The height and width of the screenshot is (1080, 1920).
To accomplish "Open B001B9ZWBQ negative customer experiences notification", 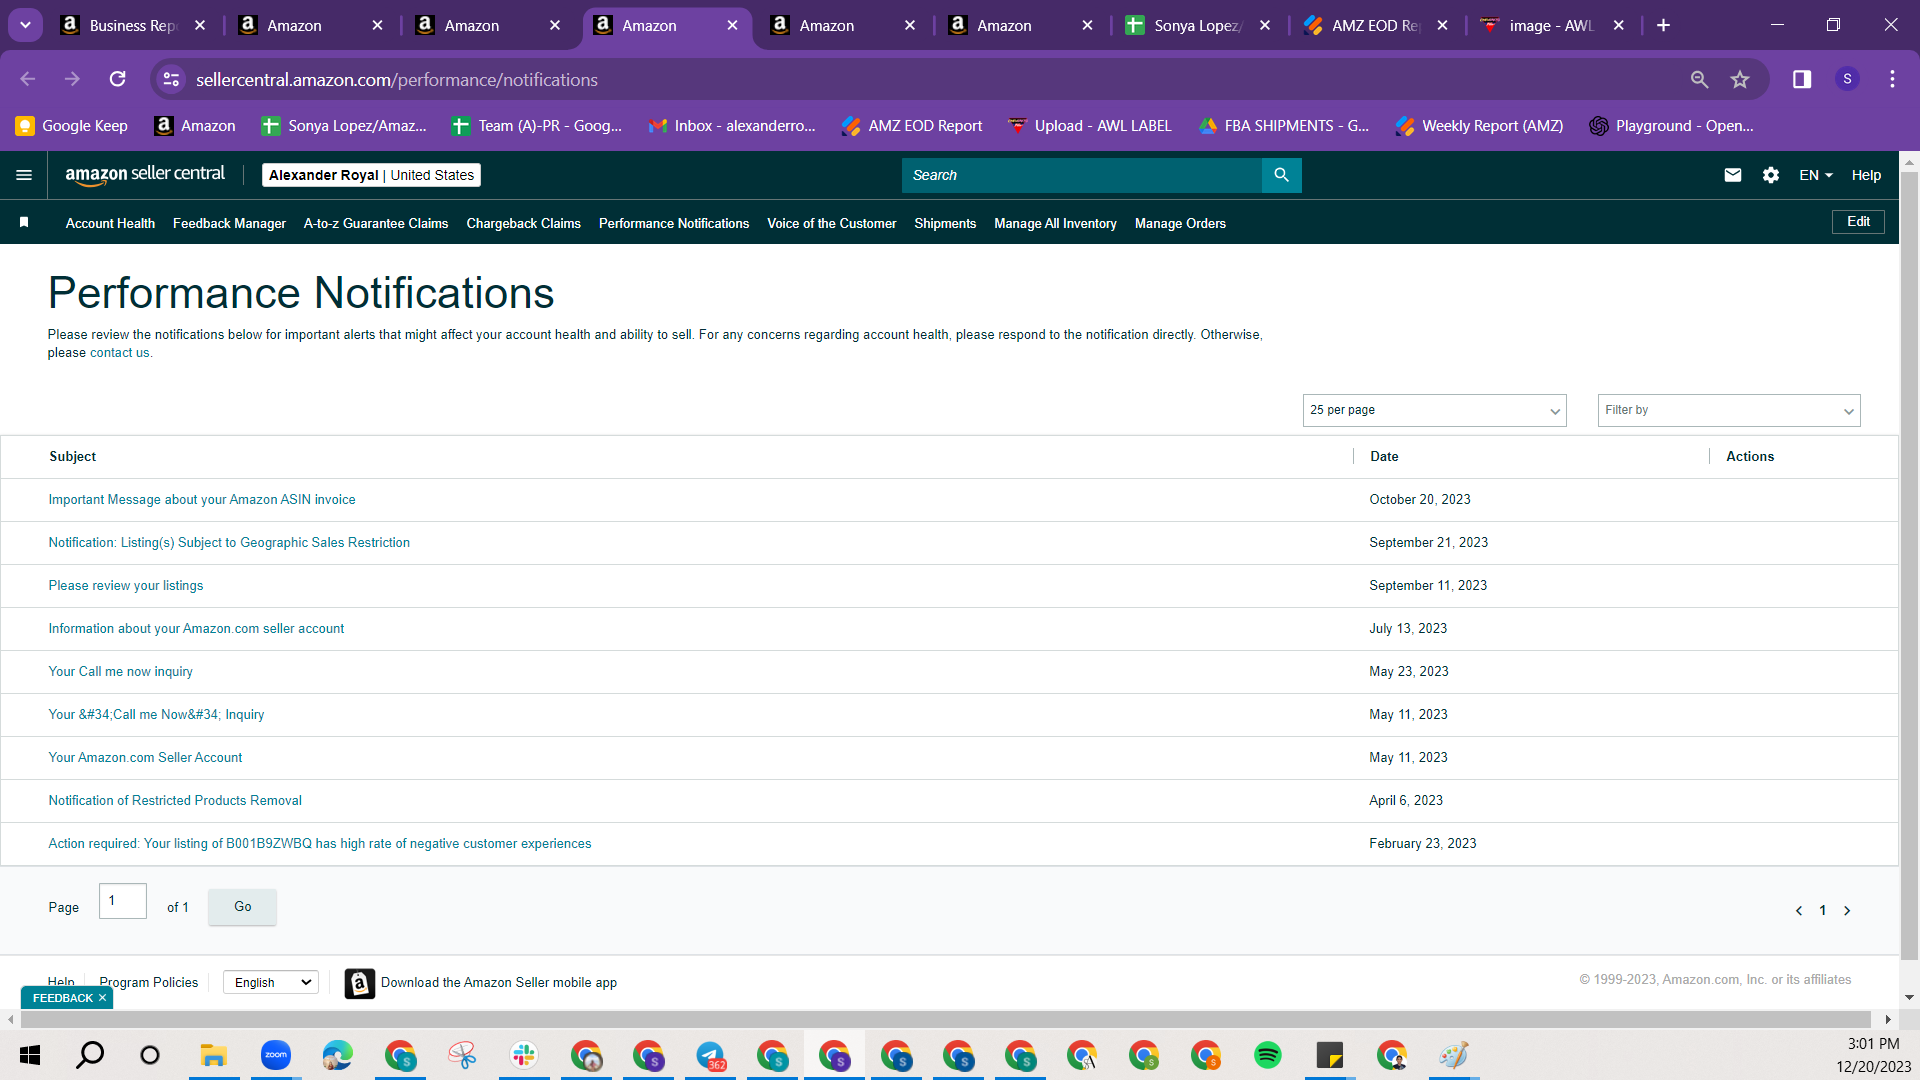I will click(x=320, y=844).
